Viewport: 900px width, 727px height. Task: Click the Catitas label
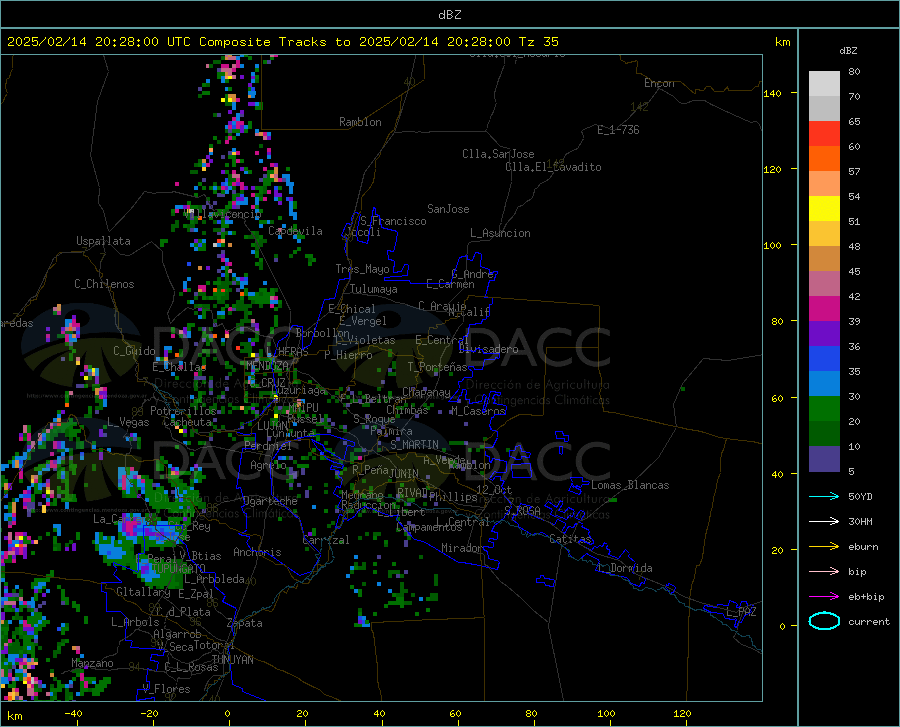coord(570,539)
